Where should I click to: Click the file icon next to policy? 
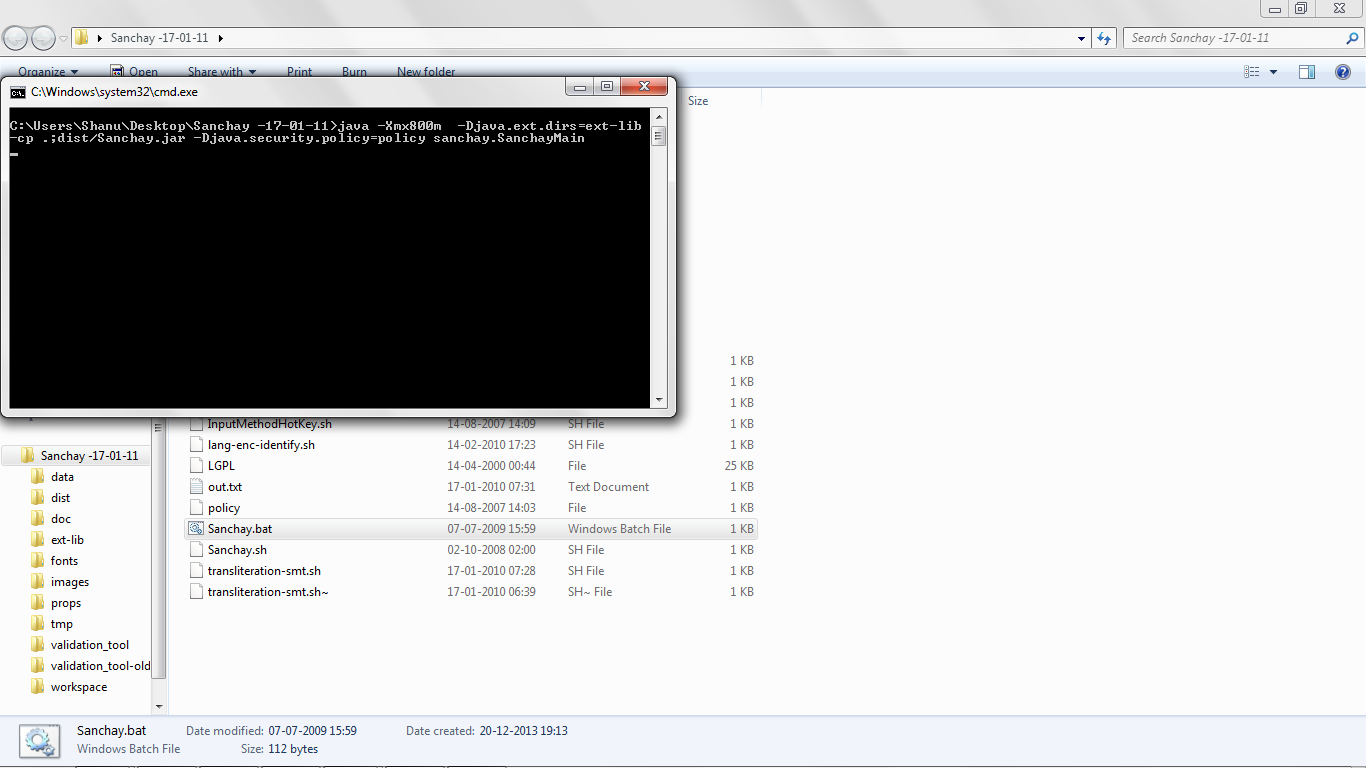pyautogui.click(x=198, y=508)
